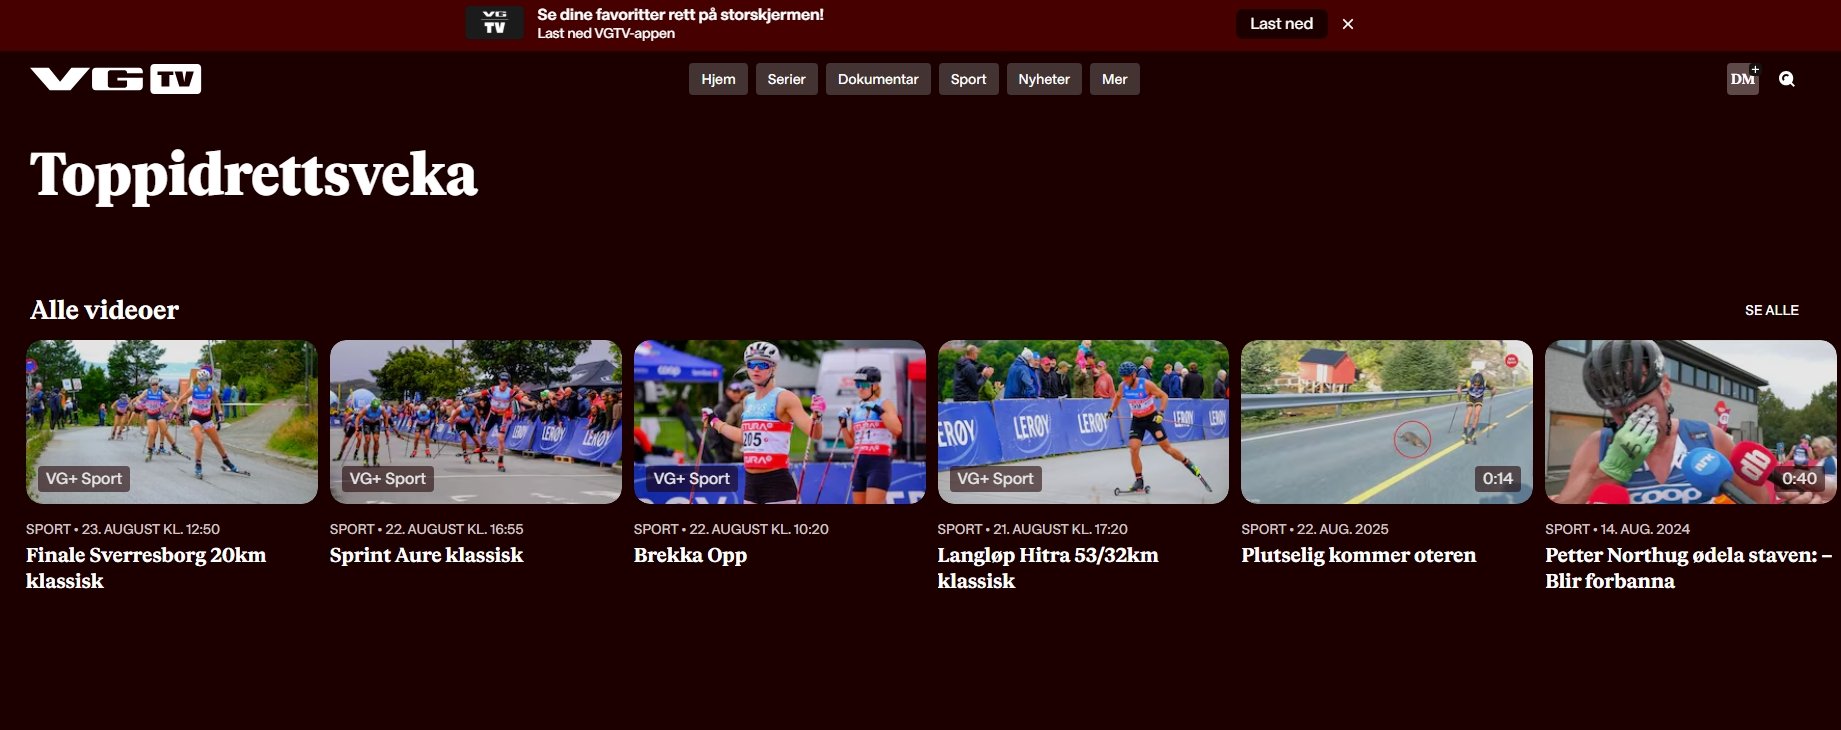Image resolution: width=1841 pixels, height=730 pixels.
Task: Click the text SPORT • 23. AUGUST KL. 12:50
Action: coord(123,529)
